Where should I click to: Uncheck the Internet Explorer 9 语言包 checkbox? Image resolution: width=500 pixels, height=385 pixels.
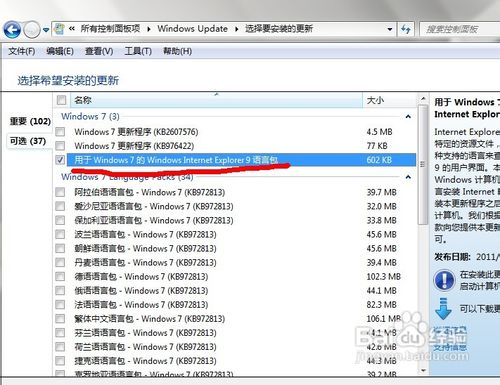[x=60, y=160]
